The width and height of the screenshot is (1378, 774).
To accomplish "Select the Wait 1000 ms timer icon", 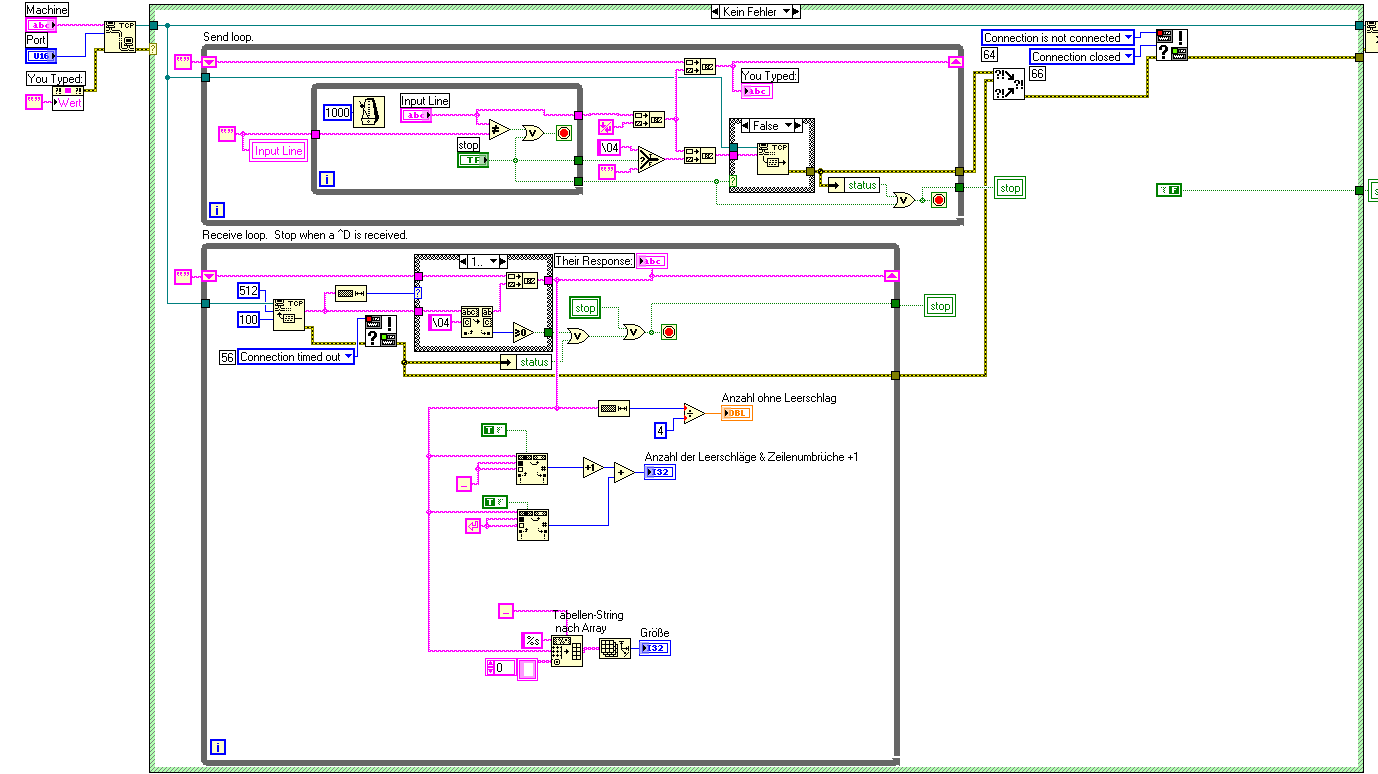I will pos(369,112).
